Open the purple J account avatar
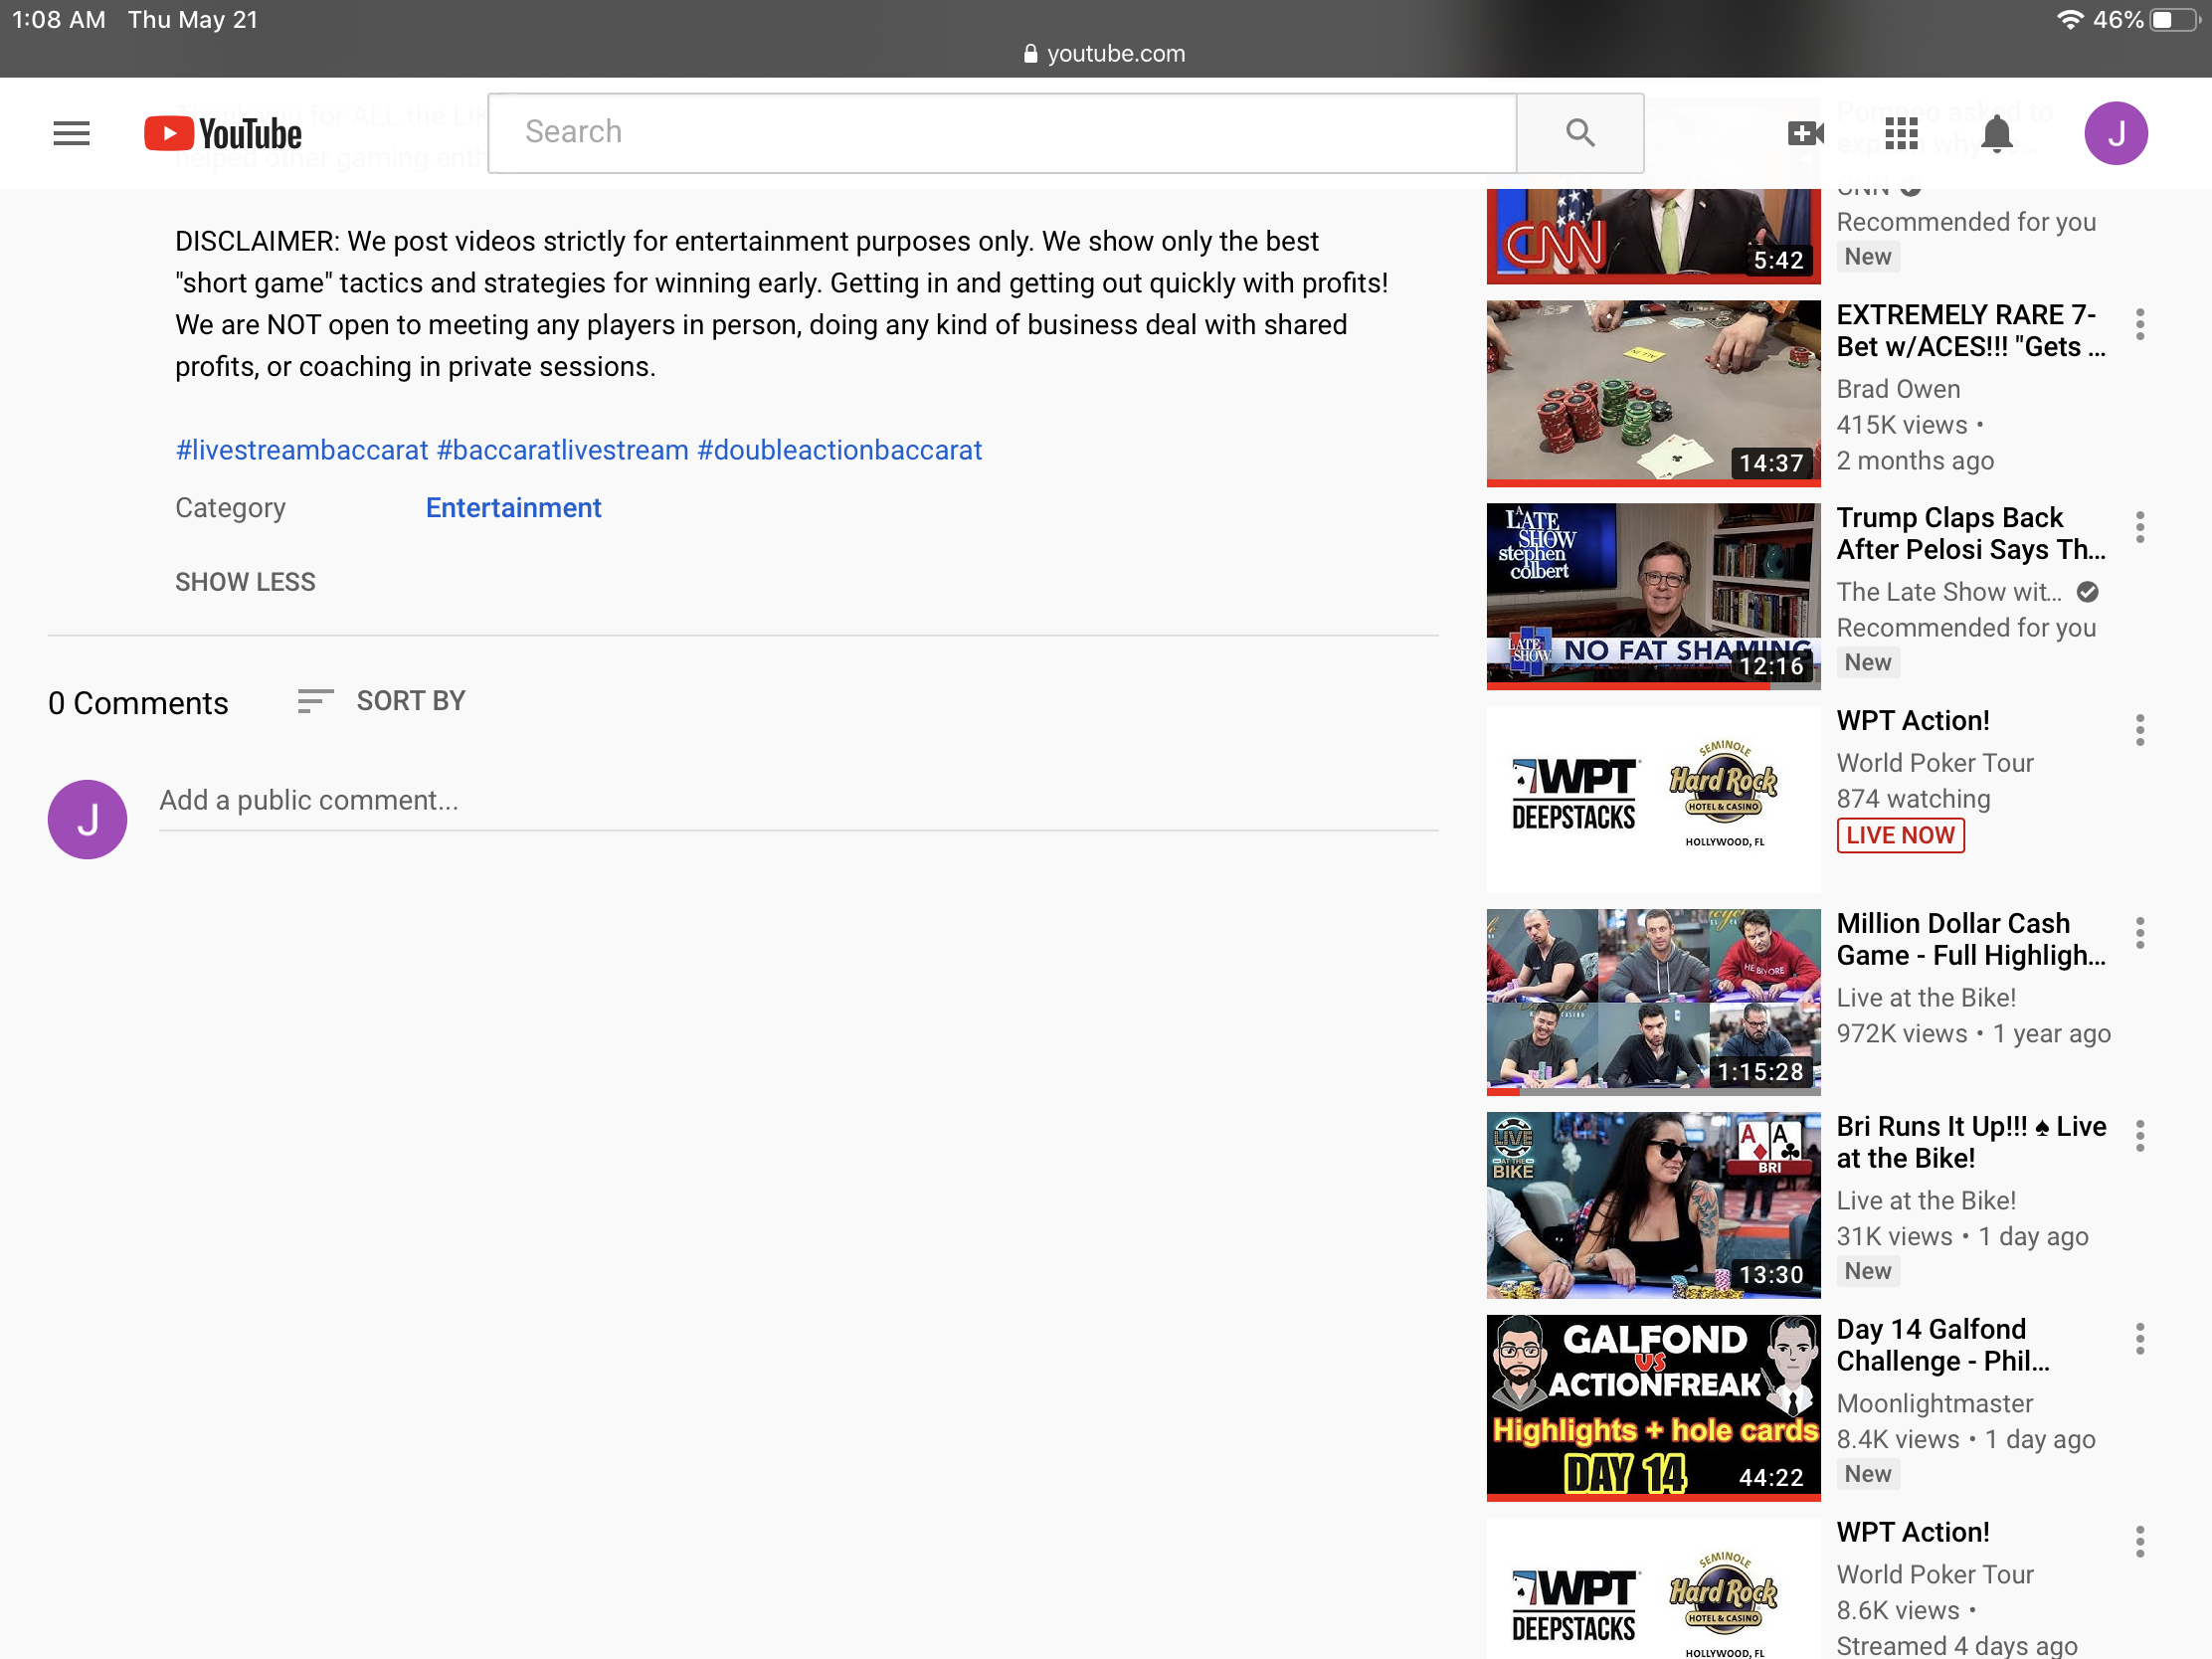 [x=2115, y=133]
